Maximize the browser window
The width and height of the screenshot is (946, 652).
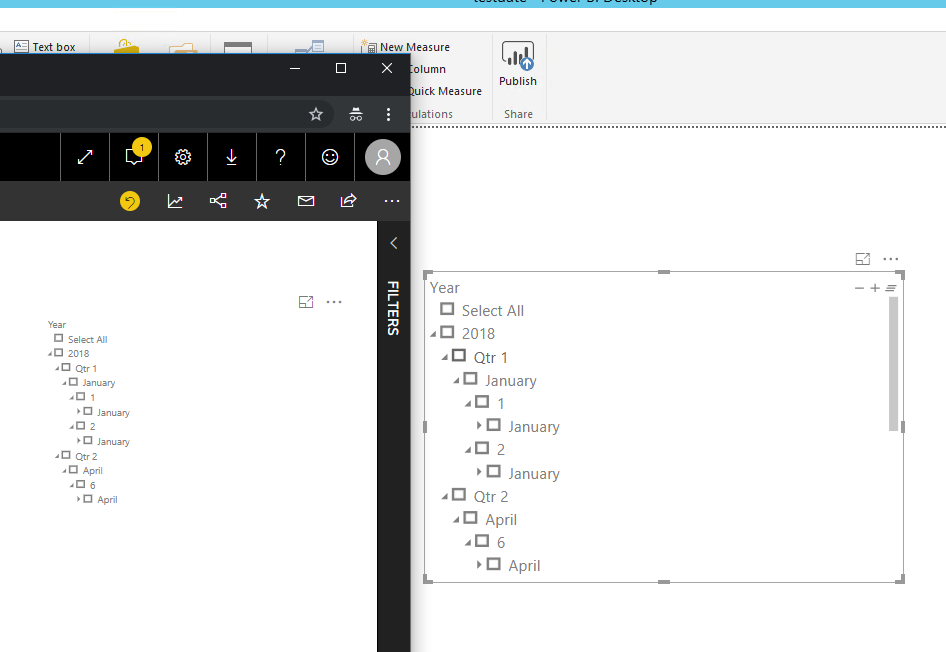(x=341, y=68)
